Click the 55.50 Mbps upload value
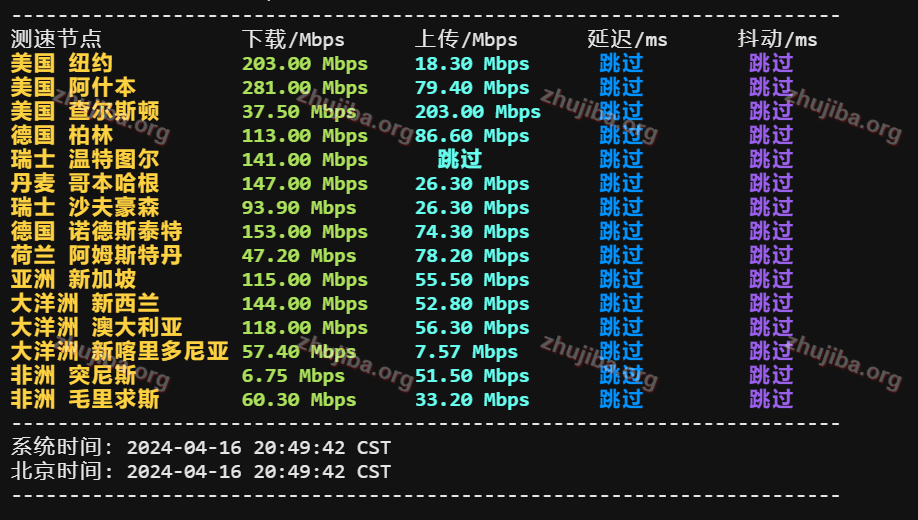 click(472, 279)
